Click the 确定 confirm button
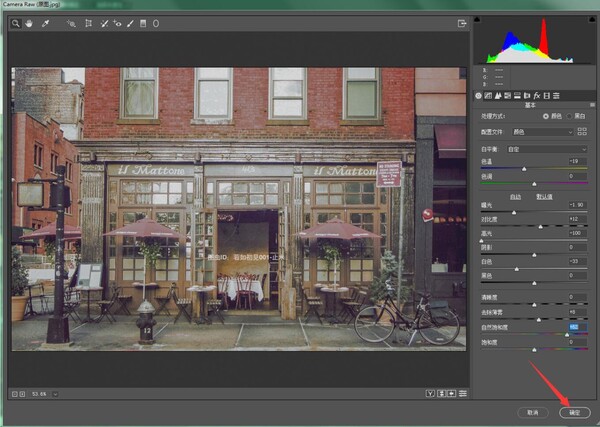 [x=575, y=412]
